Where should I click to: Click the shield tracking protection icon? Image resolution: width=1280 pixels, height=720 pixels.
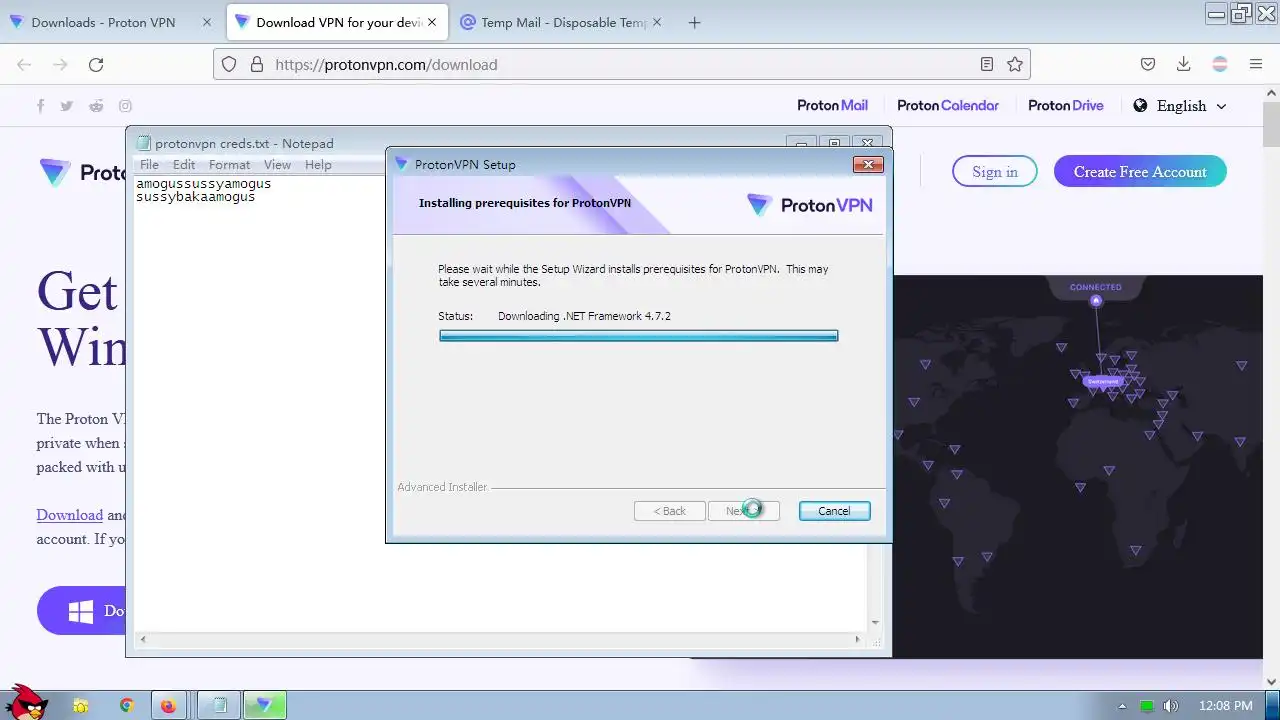(229, 64)
